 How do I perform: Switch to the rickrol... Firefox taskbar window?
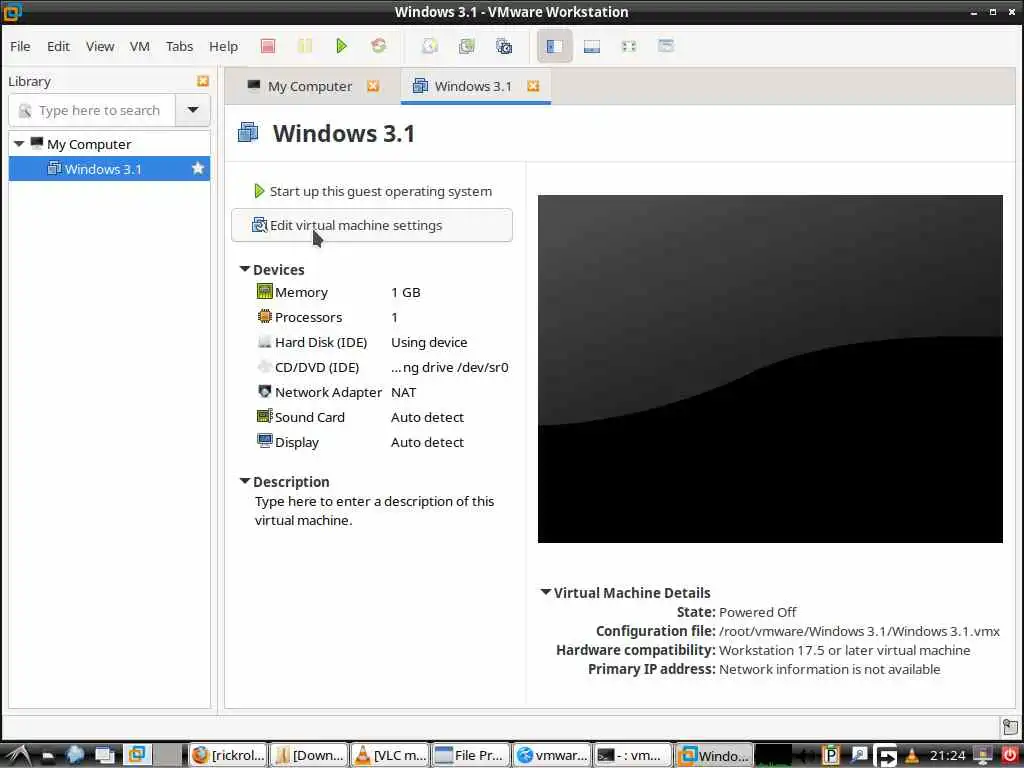point(229,755)
